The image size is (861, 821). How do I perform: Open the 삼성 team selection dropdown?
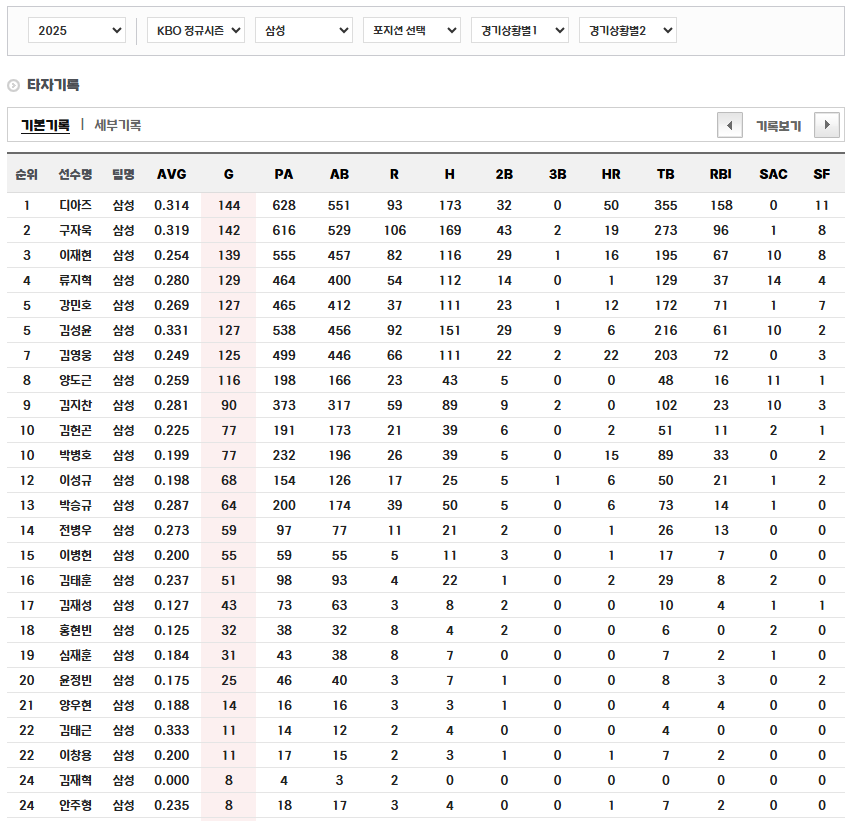coord(303,30)
